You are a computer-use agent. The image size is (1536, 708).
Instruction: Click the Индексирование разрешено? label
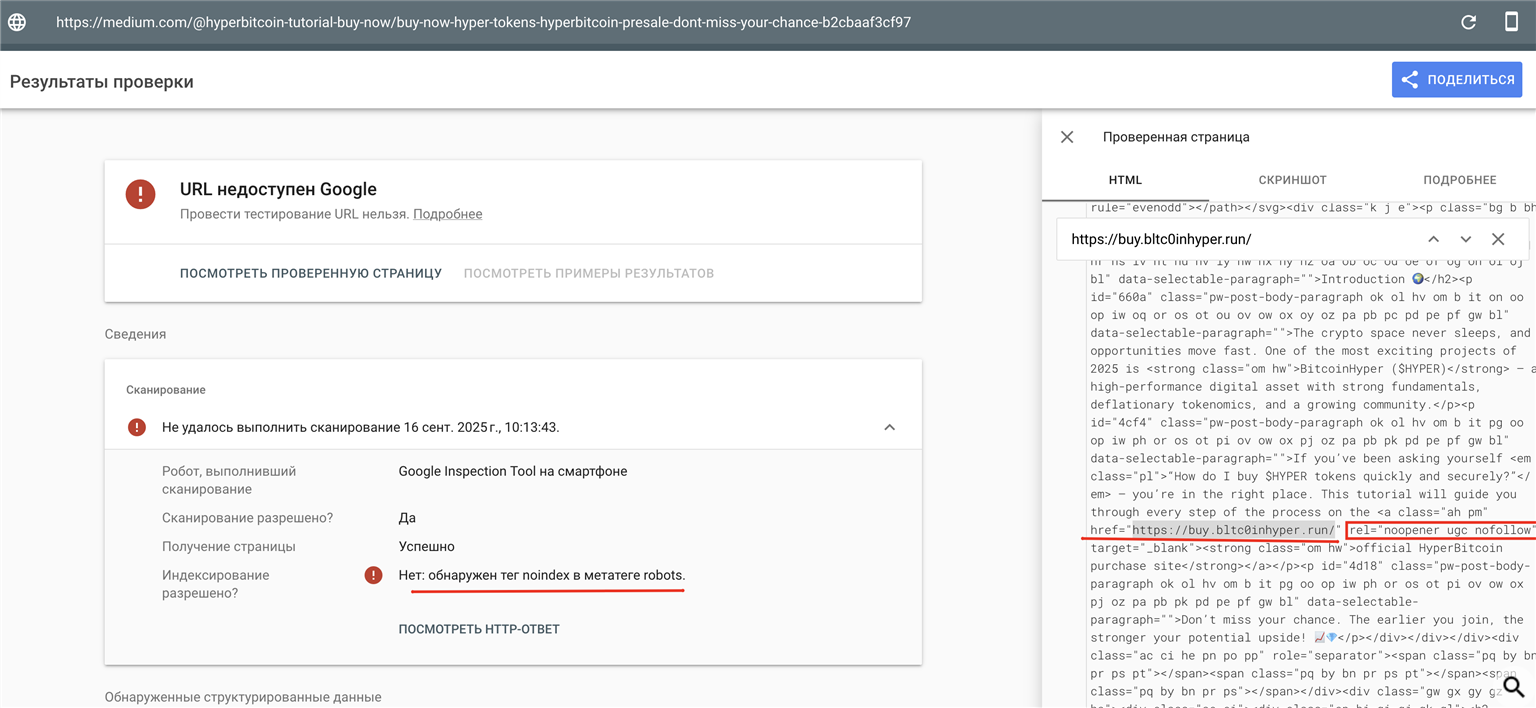click(216, 584)
